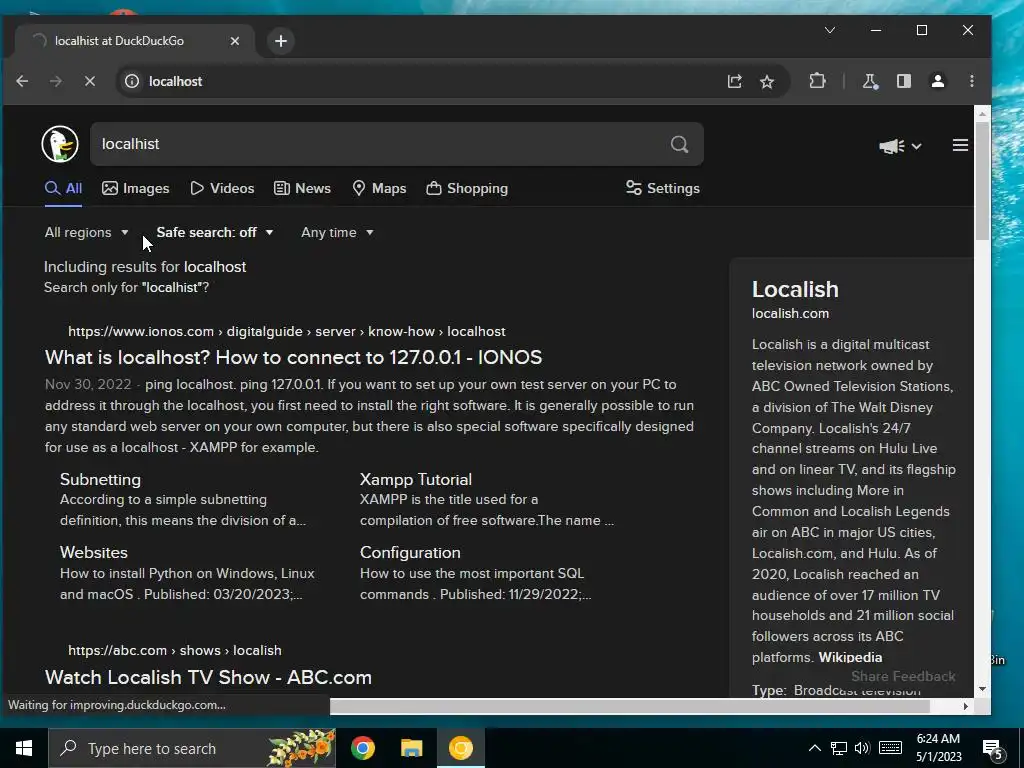The width and height of the screenshot is (1024, 768).
Task: Stop page loading with the X button
Action: pos(89,81)
